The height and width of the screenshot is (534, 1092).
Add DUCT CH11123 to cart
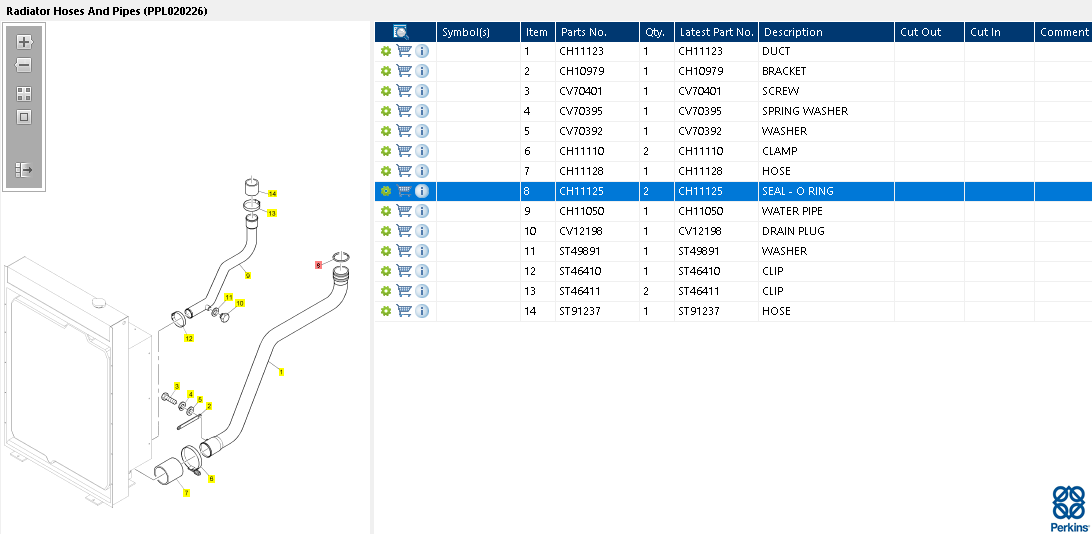(404, 51)
